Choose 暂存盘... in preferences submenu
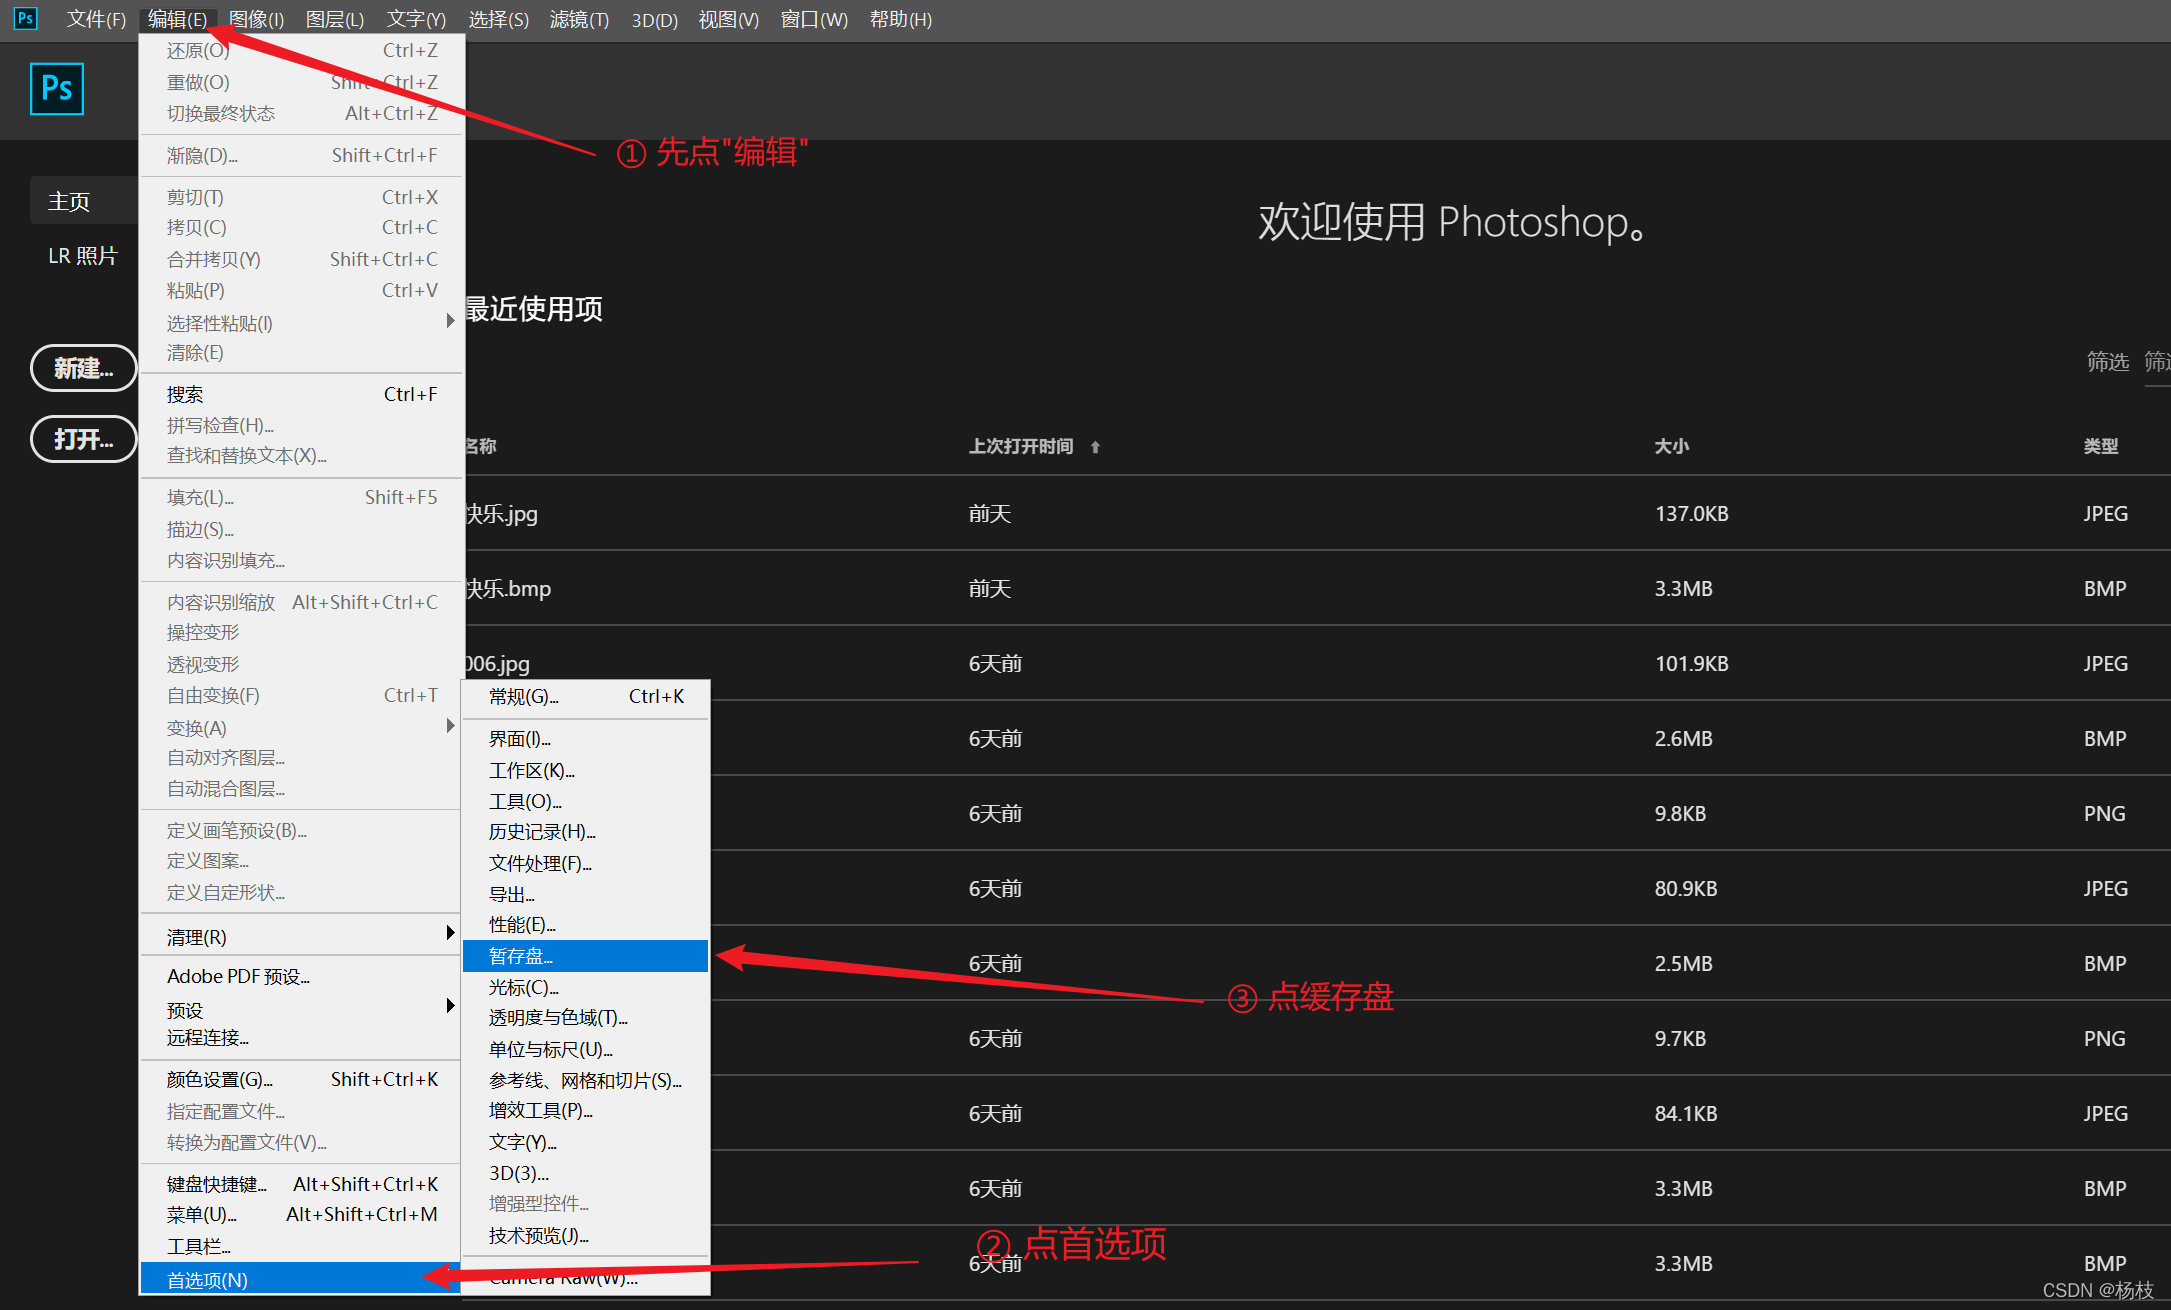This screenshot has height=1310, width=2171. click(x=585, y=956)
